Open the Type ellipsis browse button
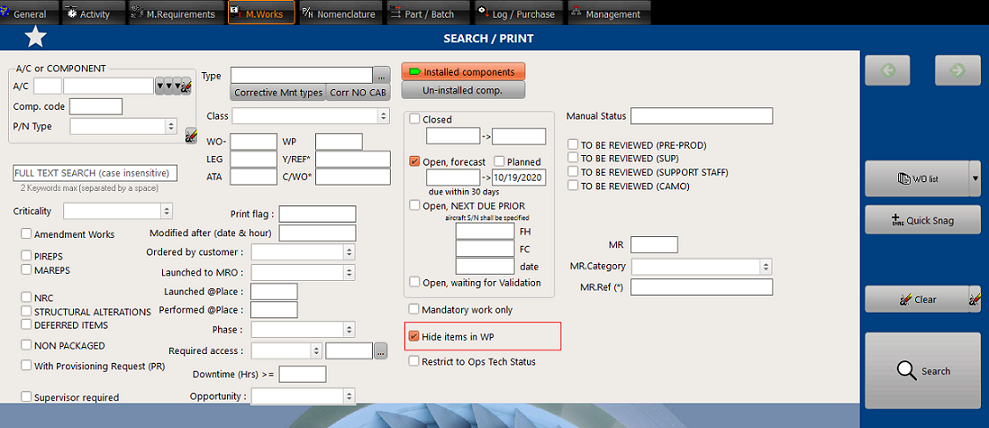This screenshot has width=989, height=428. click(x=382, y=76)
